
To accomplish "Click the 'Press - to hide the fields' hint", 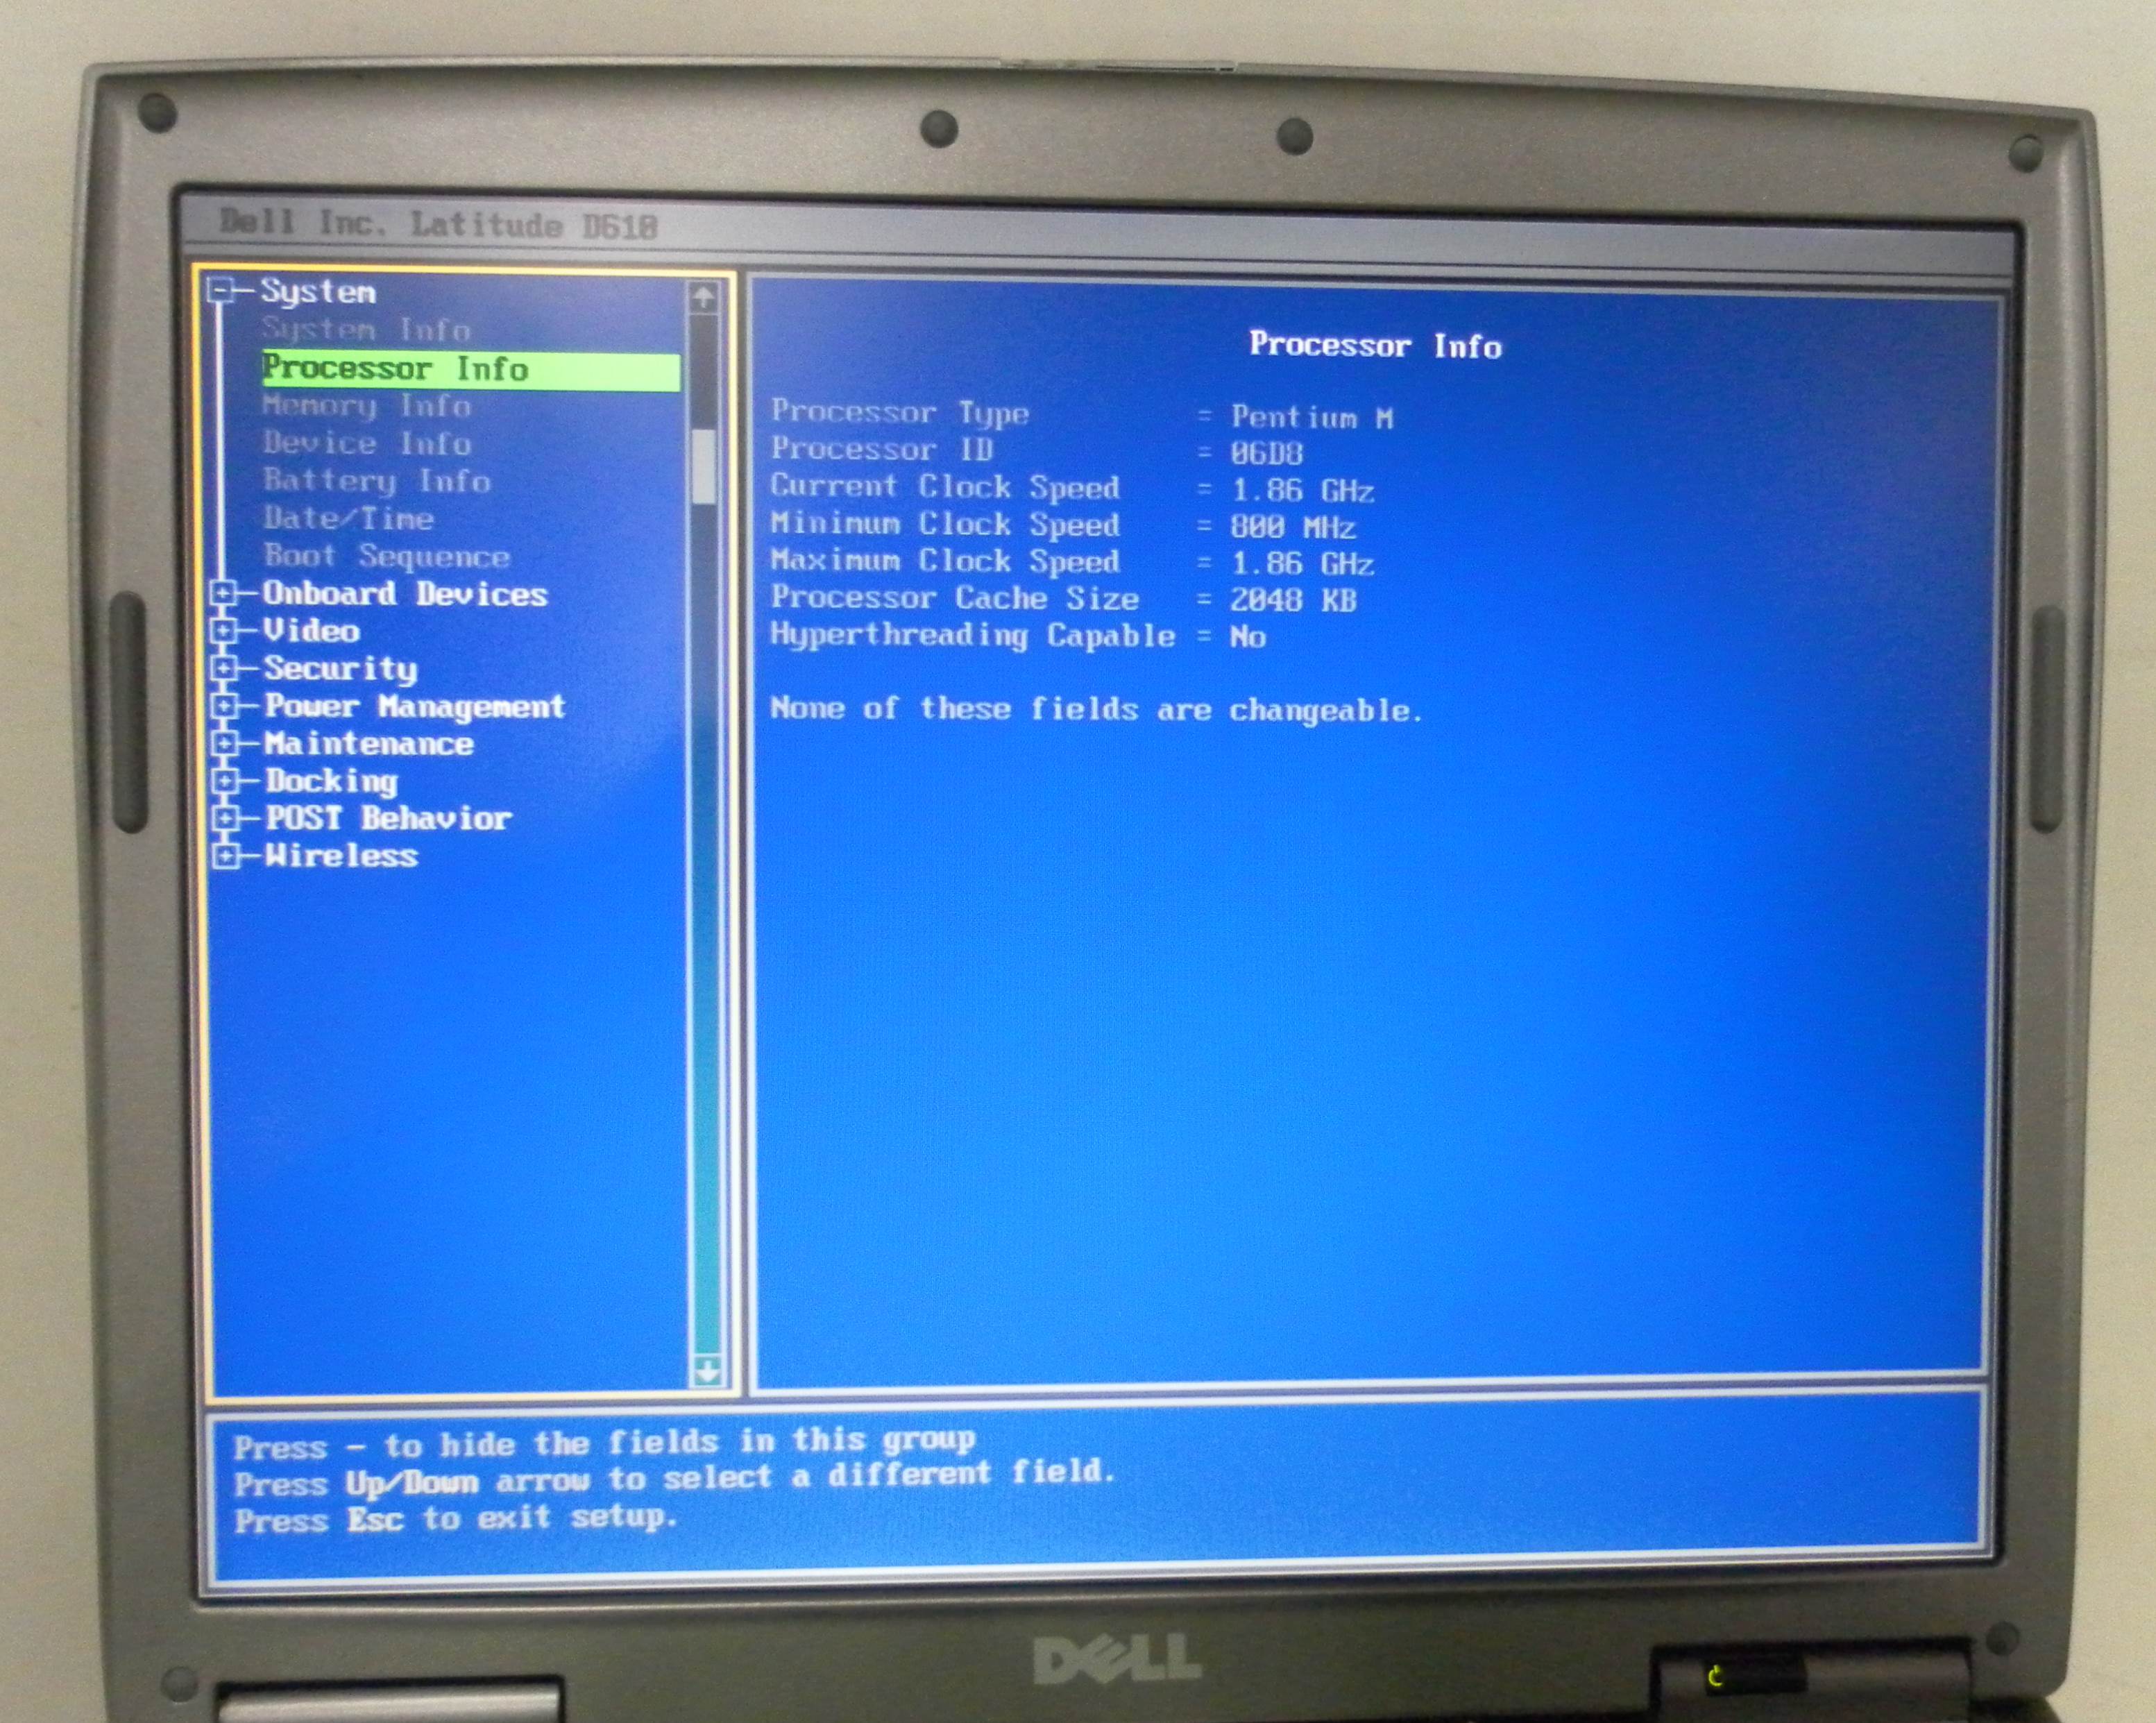I will tap(604, 1443).
